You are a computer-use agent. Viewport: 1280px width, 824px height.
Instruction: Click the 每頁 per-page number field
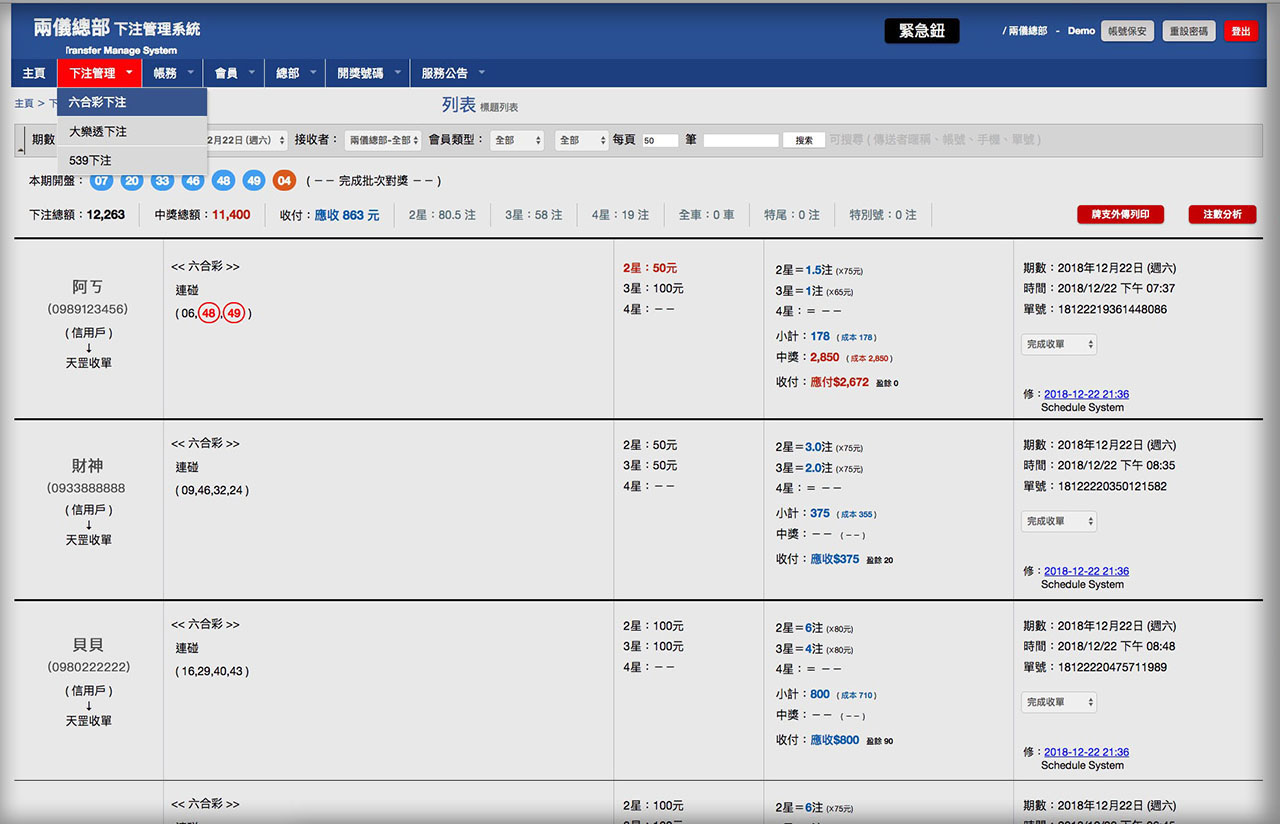[660, 141]
